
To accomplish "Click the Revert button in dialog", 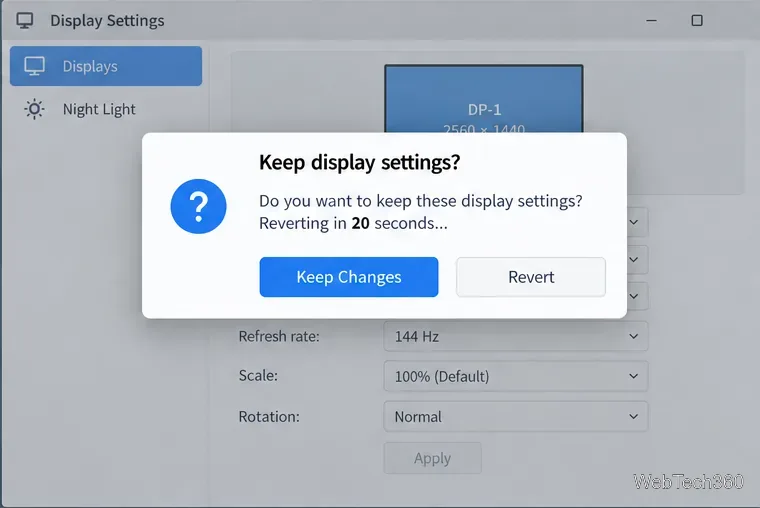I will [531, 277].
